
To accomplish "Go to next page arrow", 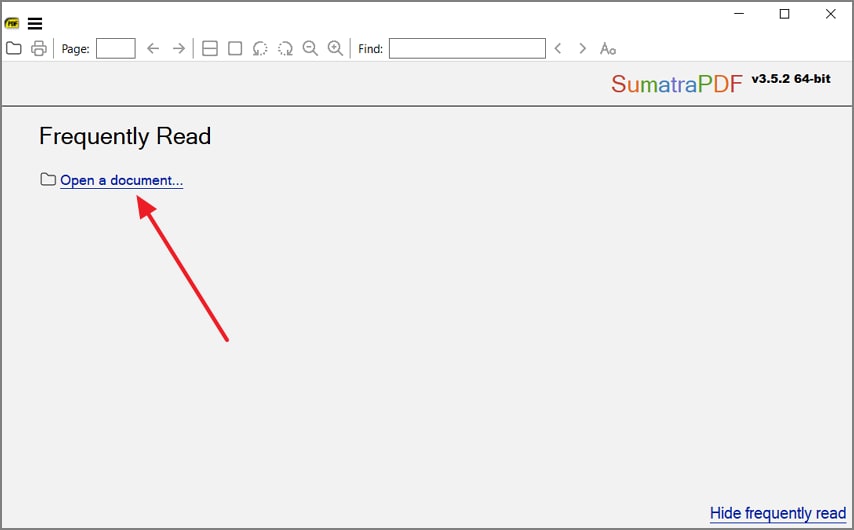I will (179, 48).
